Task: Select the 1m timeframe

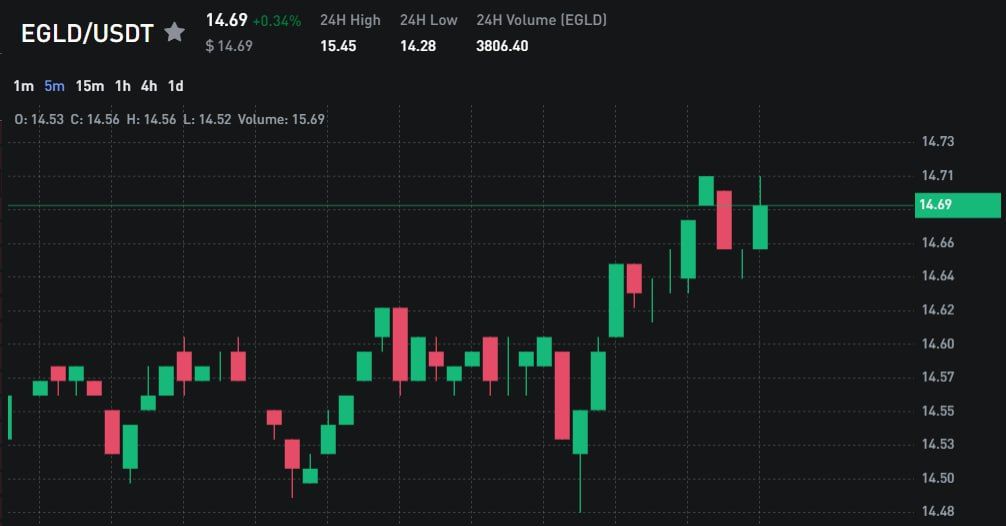Action: pos(24,86)
